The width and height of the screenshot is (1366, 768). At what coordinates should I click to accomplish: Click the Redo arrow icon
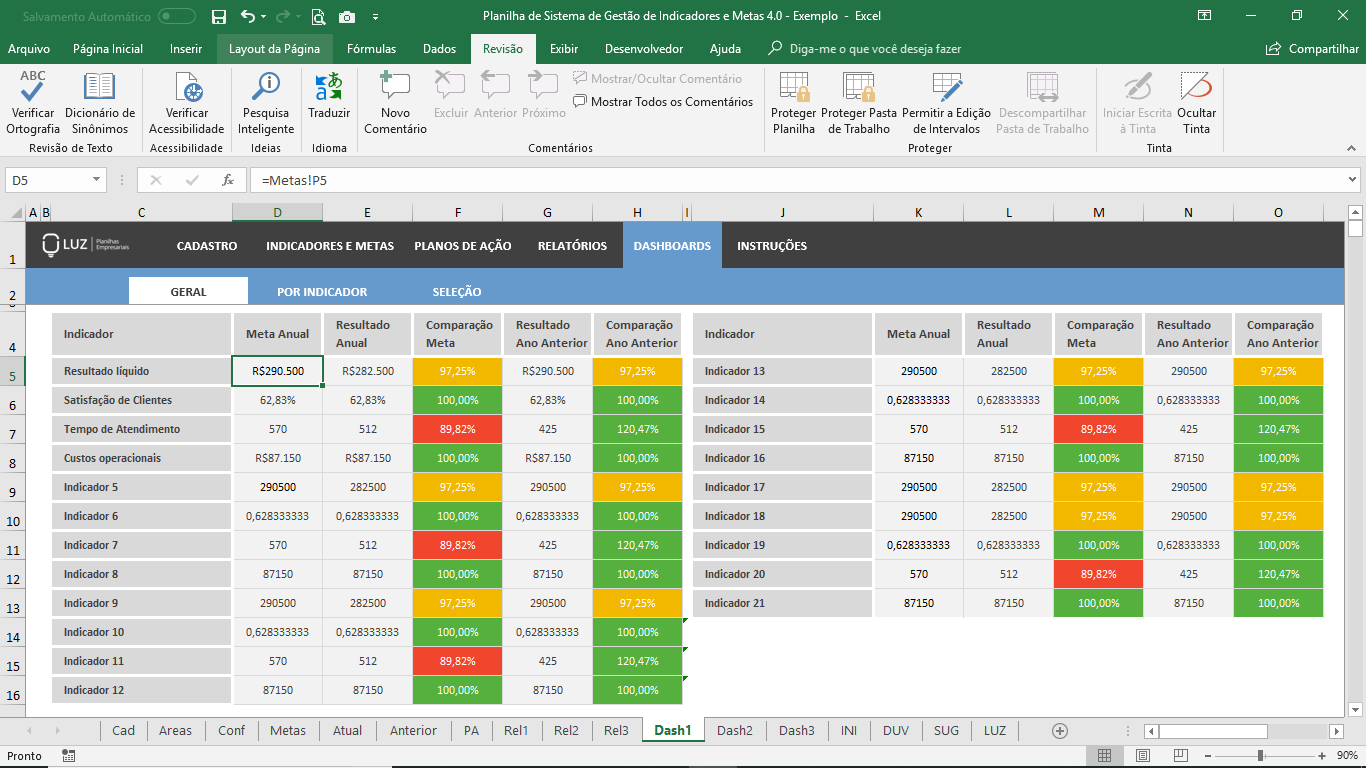click(x=284, y=16)
